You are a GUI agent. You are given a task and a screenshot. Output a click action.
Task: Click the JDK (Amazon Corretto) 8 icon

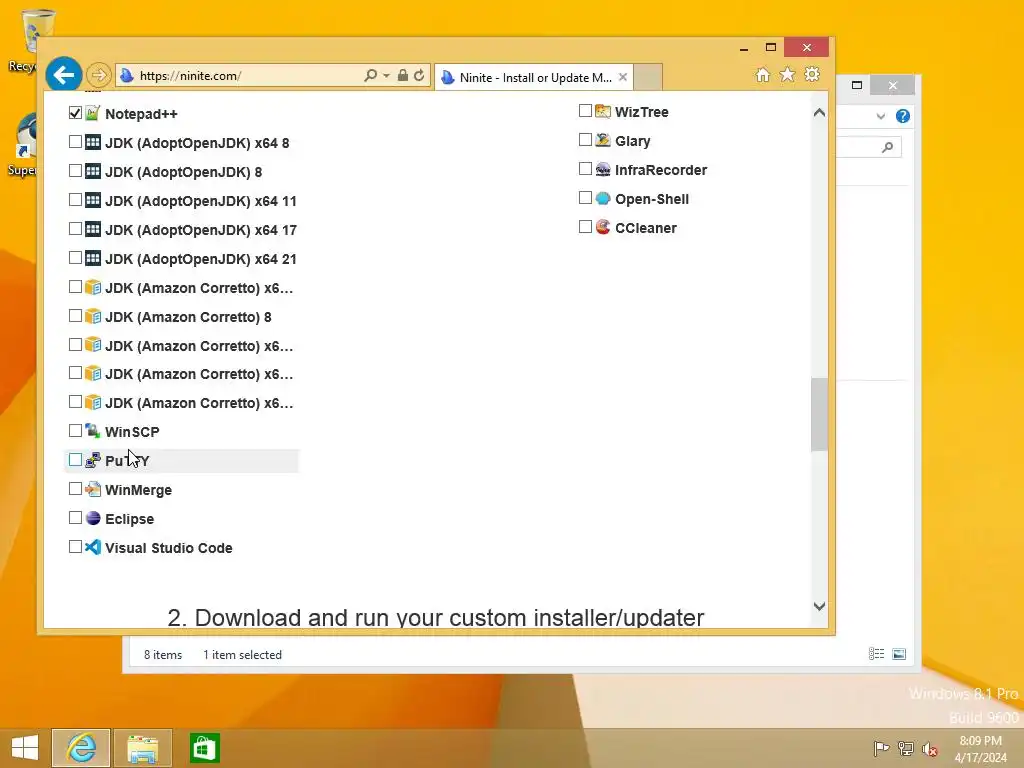click(x=93, y=316)
